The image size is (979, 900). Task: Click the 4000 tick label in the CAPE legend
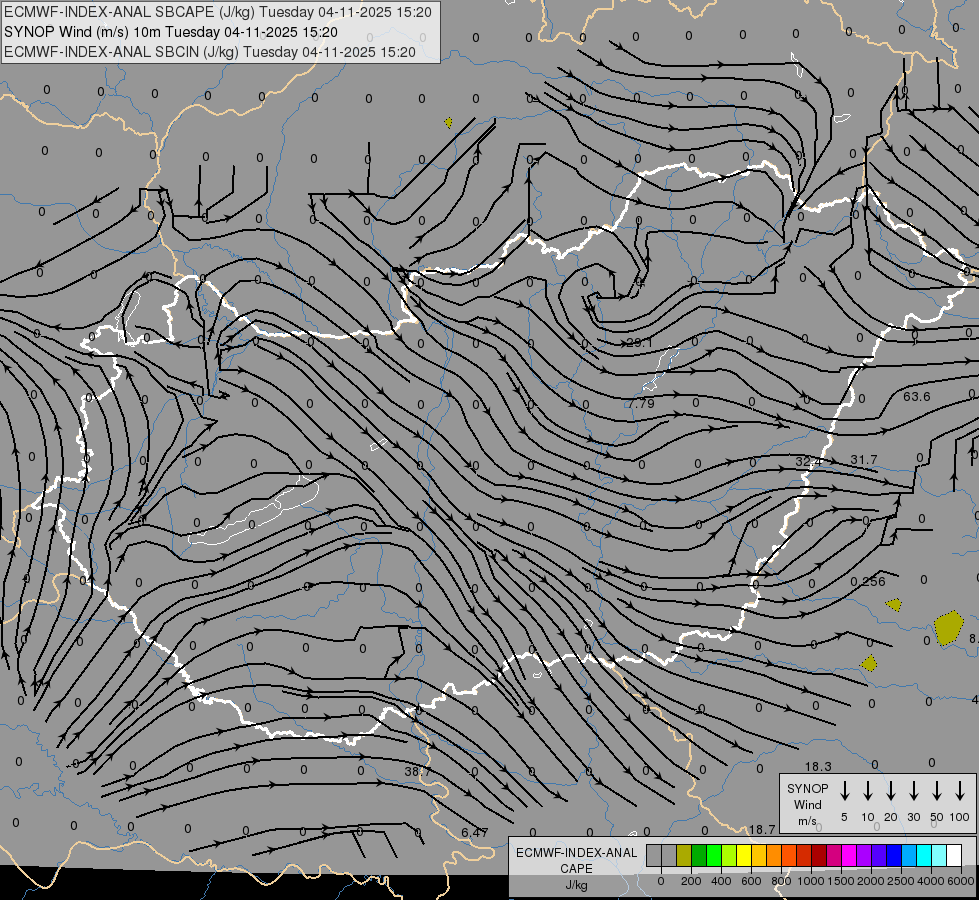(931, 881)
